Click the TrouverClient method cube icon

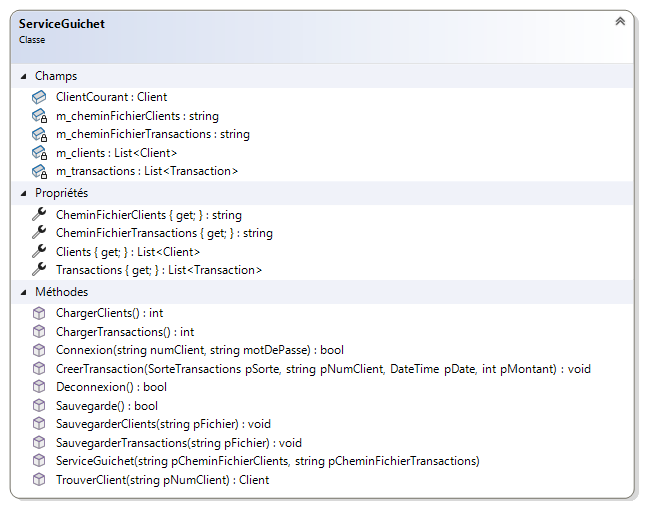click(39, 479)
